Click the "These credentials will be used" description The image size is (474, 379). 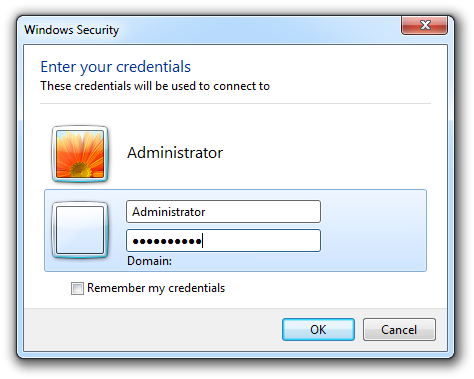[x=155, y=86]
